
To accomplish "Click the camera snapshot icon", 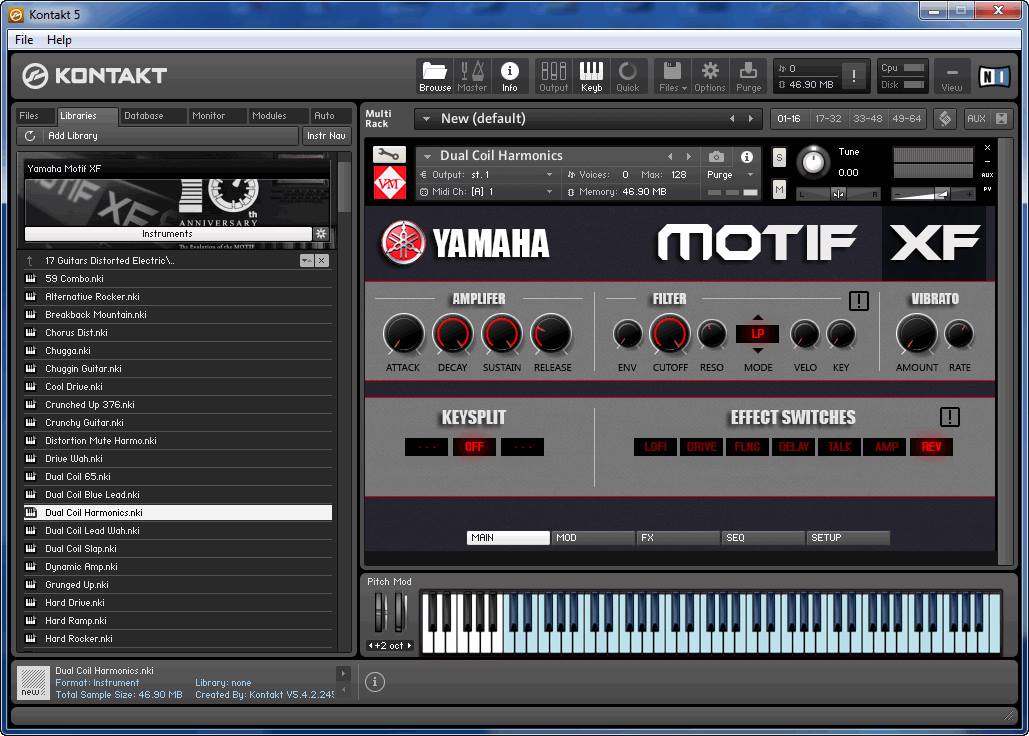I will pos(717,157).
